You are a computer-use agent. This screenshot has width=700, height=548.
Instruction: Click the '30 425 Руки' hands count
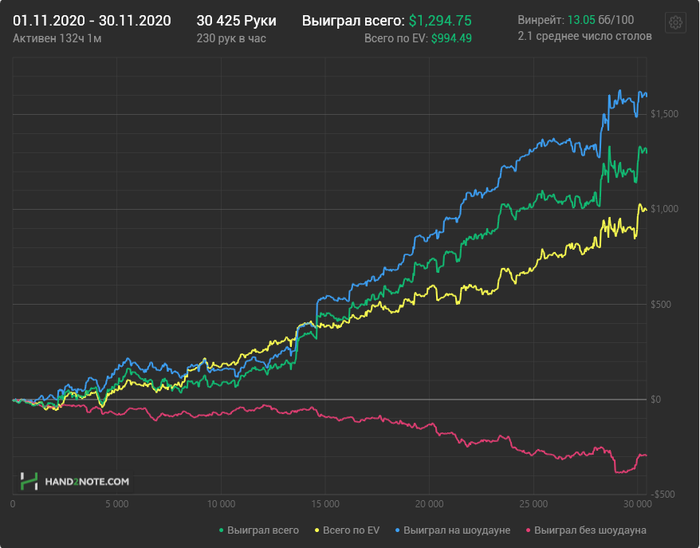(x=237, y=21)
